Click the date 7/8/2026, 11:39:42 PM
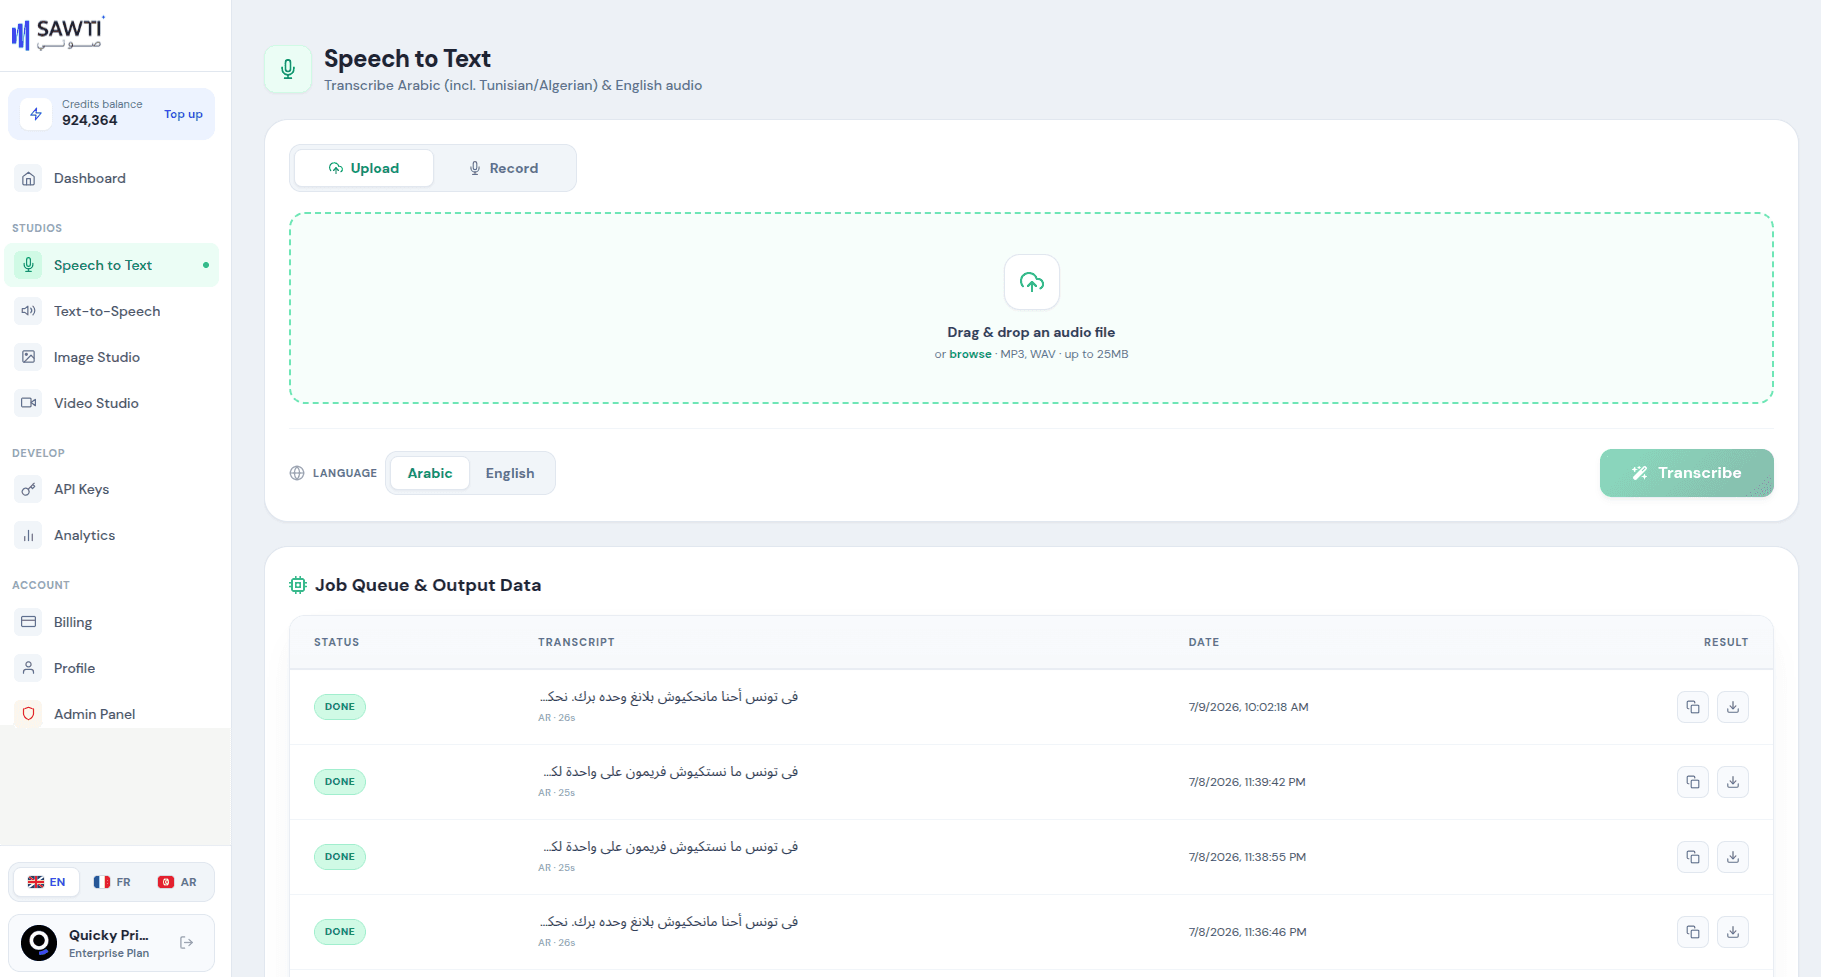 pos(1247,782)
